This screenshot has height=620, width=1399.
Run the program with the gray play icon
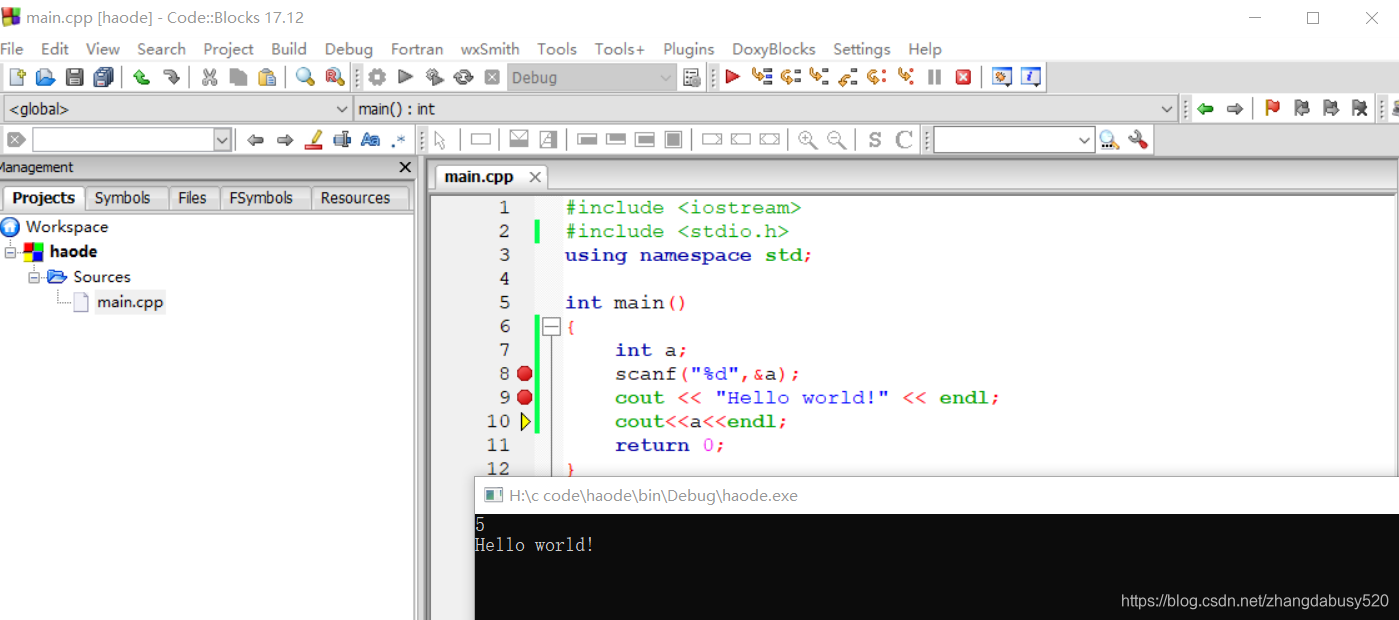pos(405,77)
